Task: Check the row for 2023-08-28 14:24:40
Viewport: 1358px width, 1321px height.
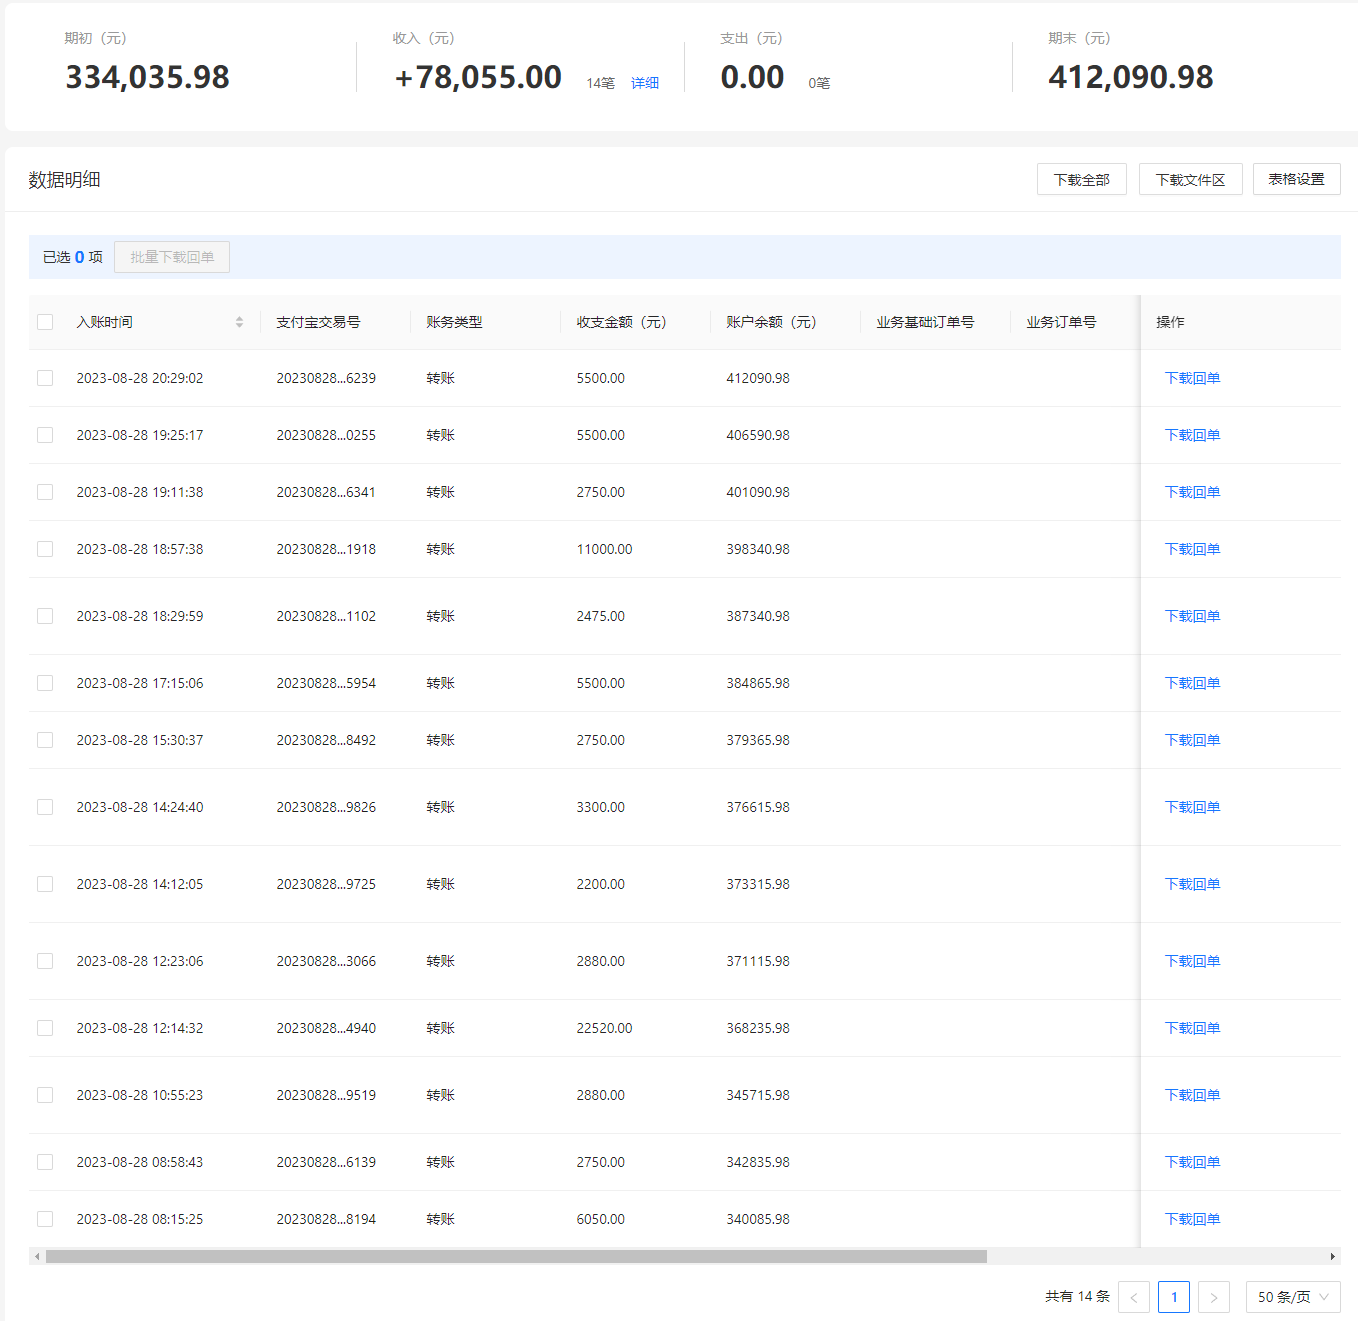Action: 45,807
